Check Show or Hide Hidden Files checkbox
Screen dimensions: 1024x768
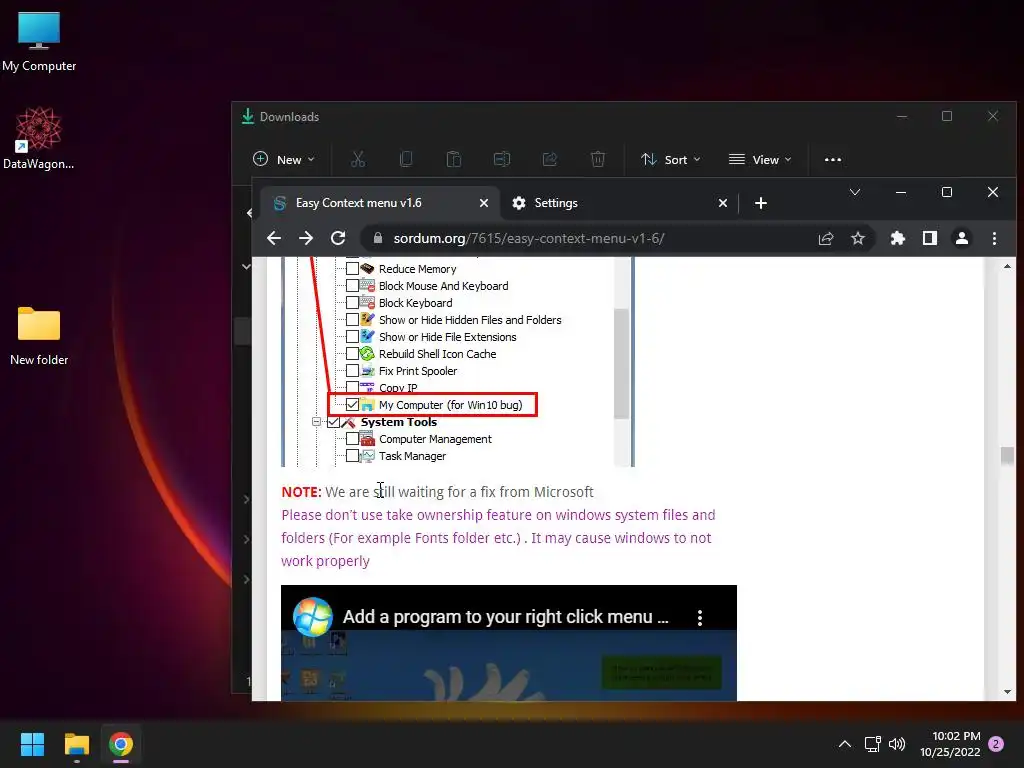click(352, 319)
